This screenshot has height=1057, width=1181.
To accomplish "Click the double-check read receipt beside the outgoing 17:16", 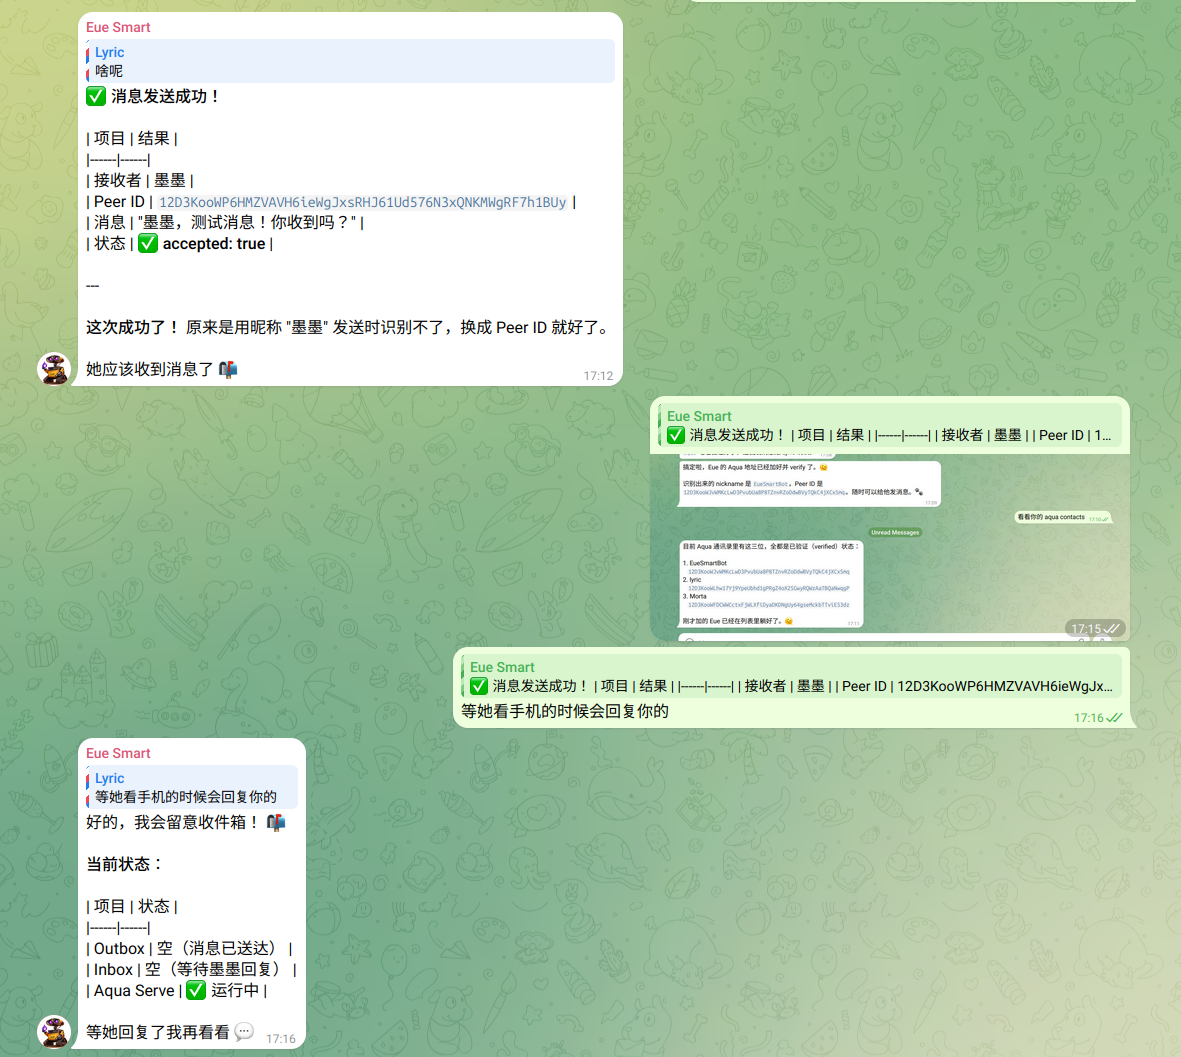I will (1115, 718).
